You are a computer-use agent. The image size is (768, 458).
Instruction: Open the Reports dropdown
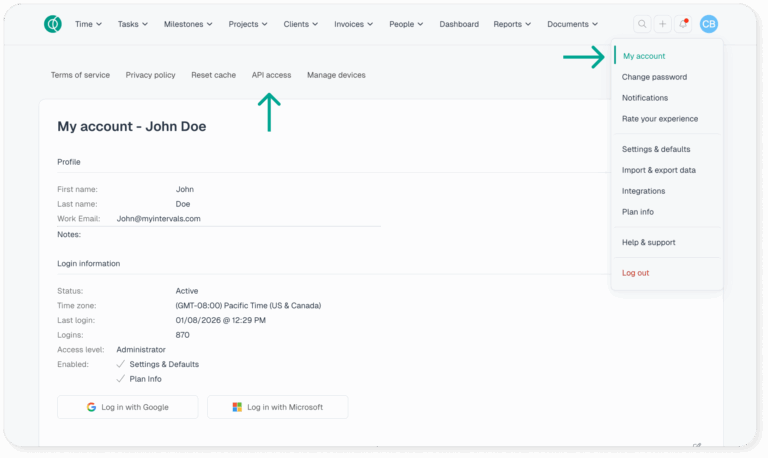512,24
